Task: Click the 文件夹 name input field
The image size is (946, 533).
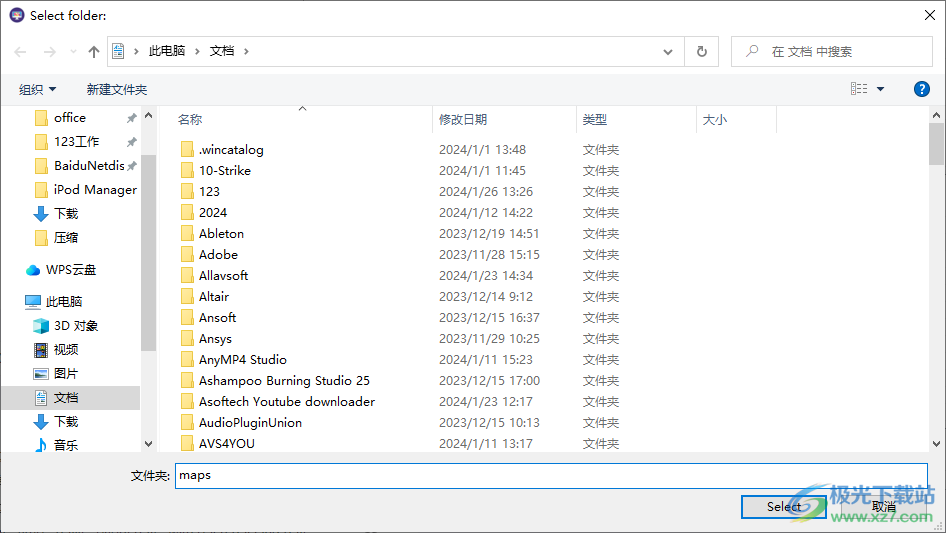Action: pos(551,476)
